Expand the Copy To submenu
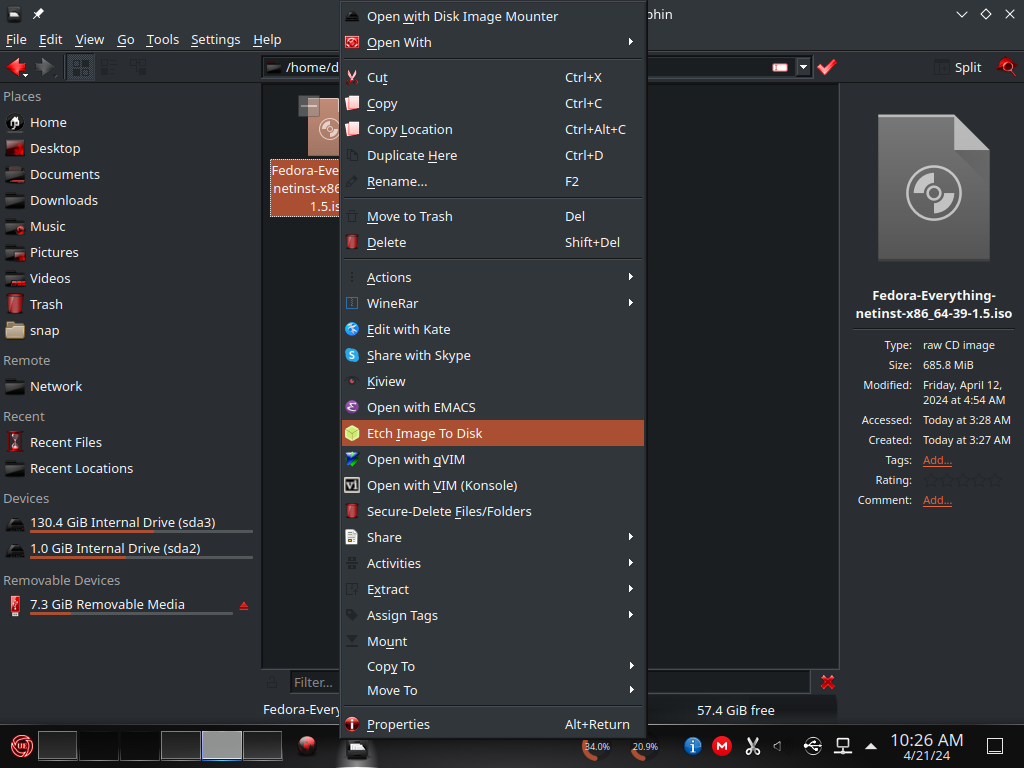1024x768 pixels. click(493, 667)
